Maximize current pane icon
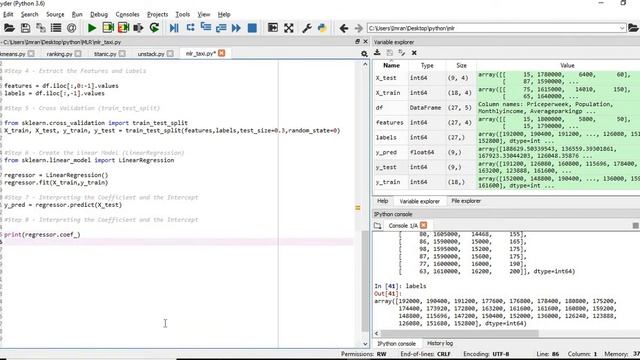 (273, 28)
